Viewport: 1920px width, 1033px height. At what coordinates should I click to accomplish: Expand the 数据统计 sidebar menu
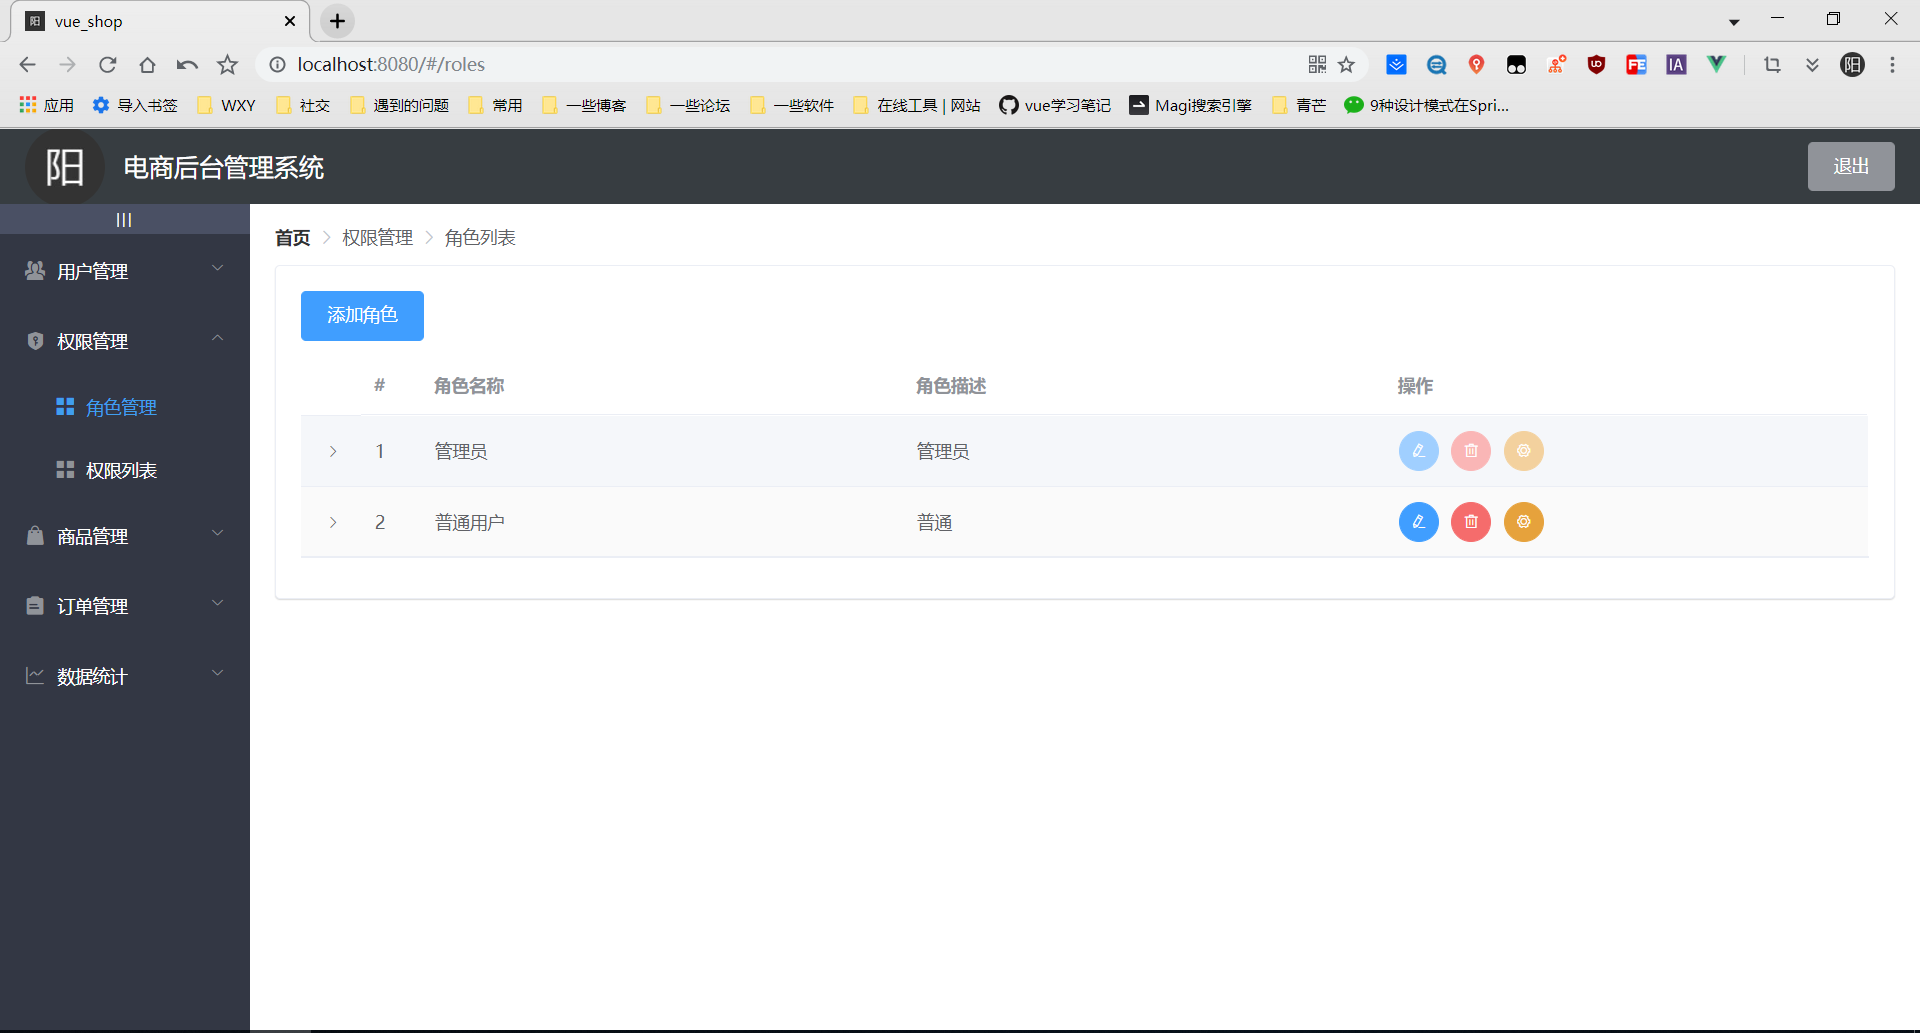[125, 676]
